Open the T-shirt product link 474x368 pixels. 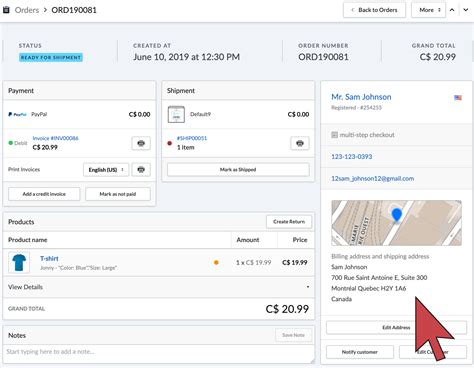click(x=49, y=258)
